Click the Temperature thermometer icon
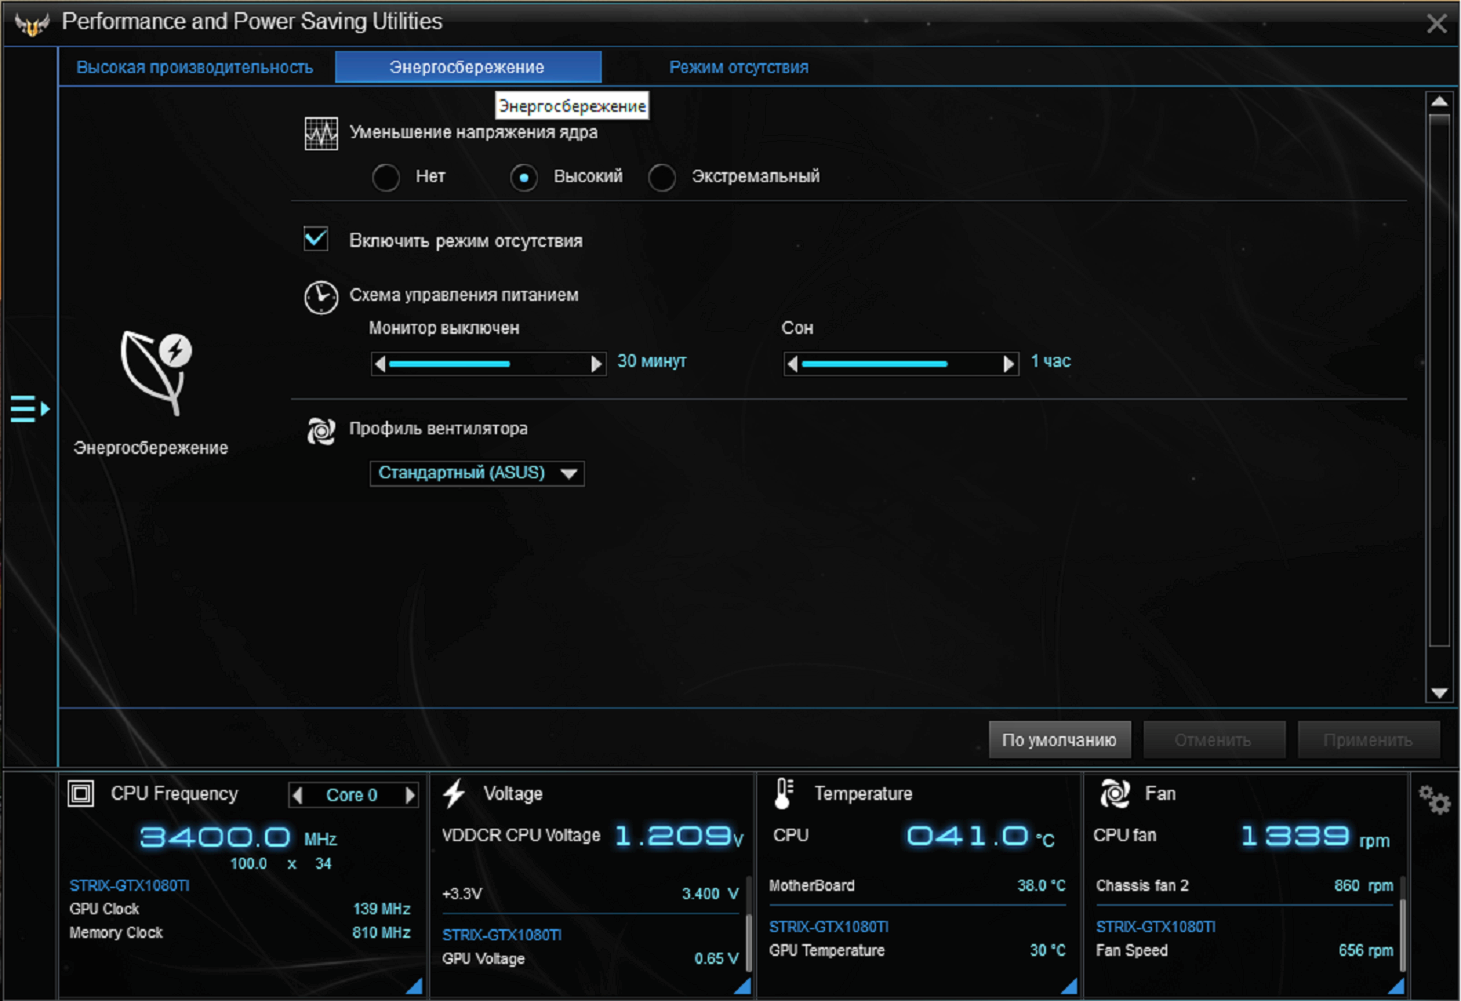The width and height of the screenshot is (1461, 1001). pyautogui.click(x=784, y=794)
